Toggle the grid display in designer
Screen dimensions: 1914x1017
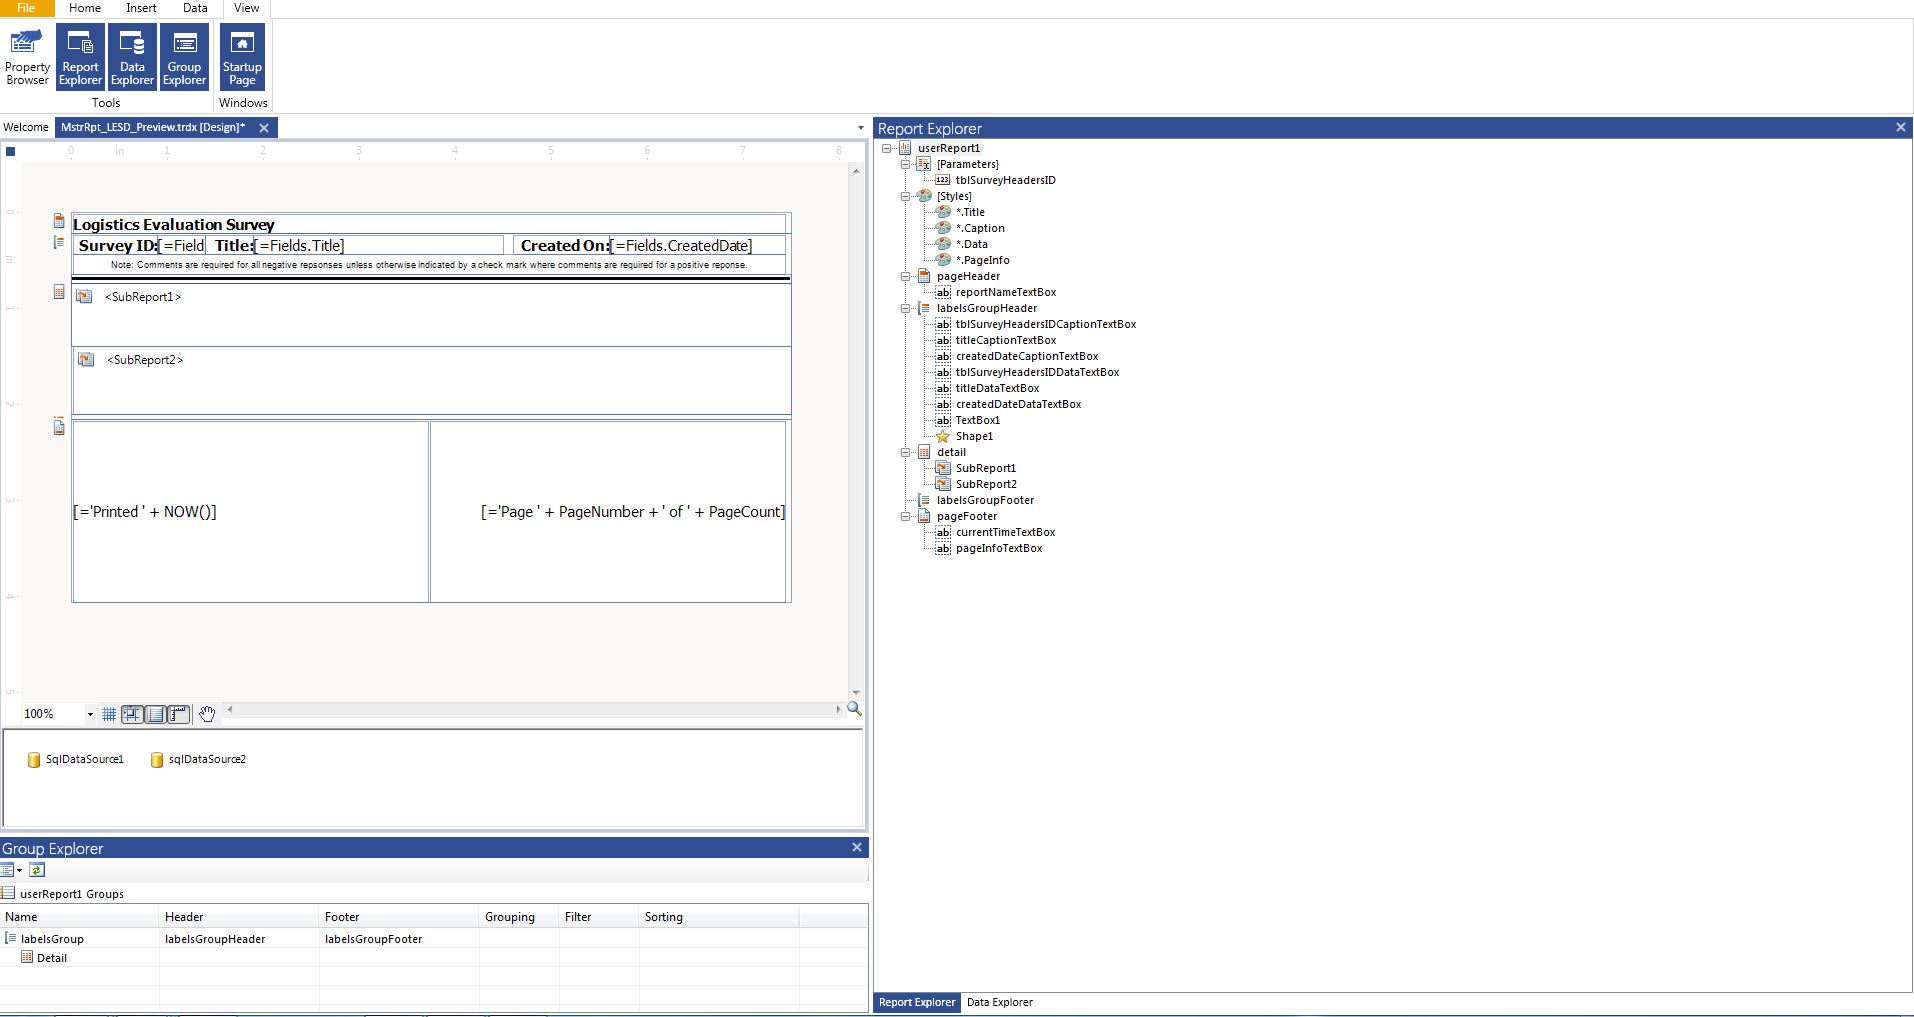(x=109, y=714)
